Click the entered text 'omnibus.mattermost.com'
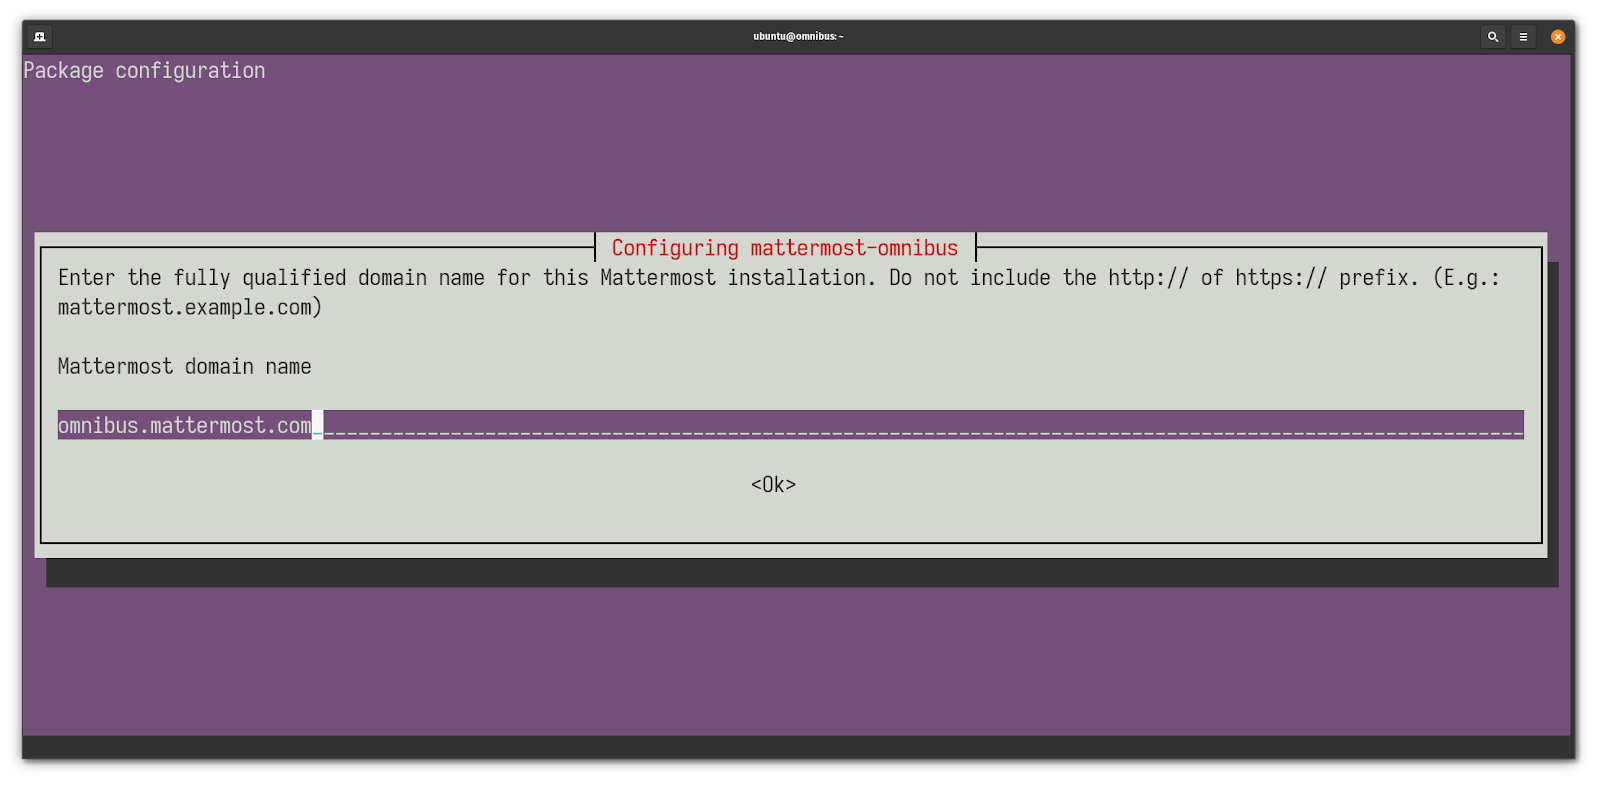Screen dimensions: 1600x786 pyautogui.click(x=184, y=426)
